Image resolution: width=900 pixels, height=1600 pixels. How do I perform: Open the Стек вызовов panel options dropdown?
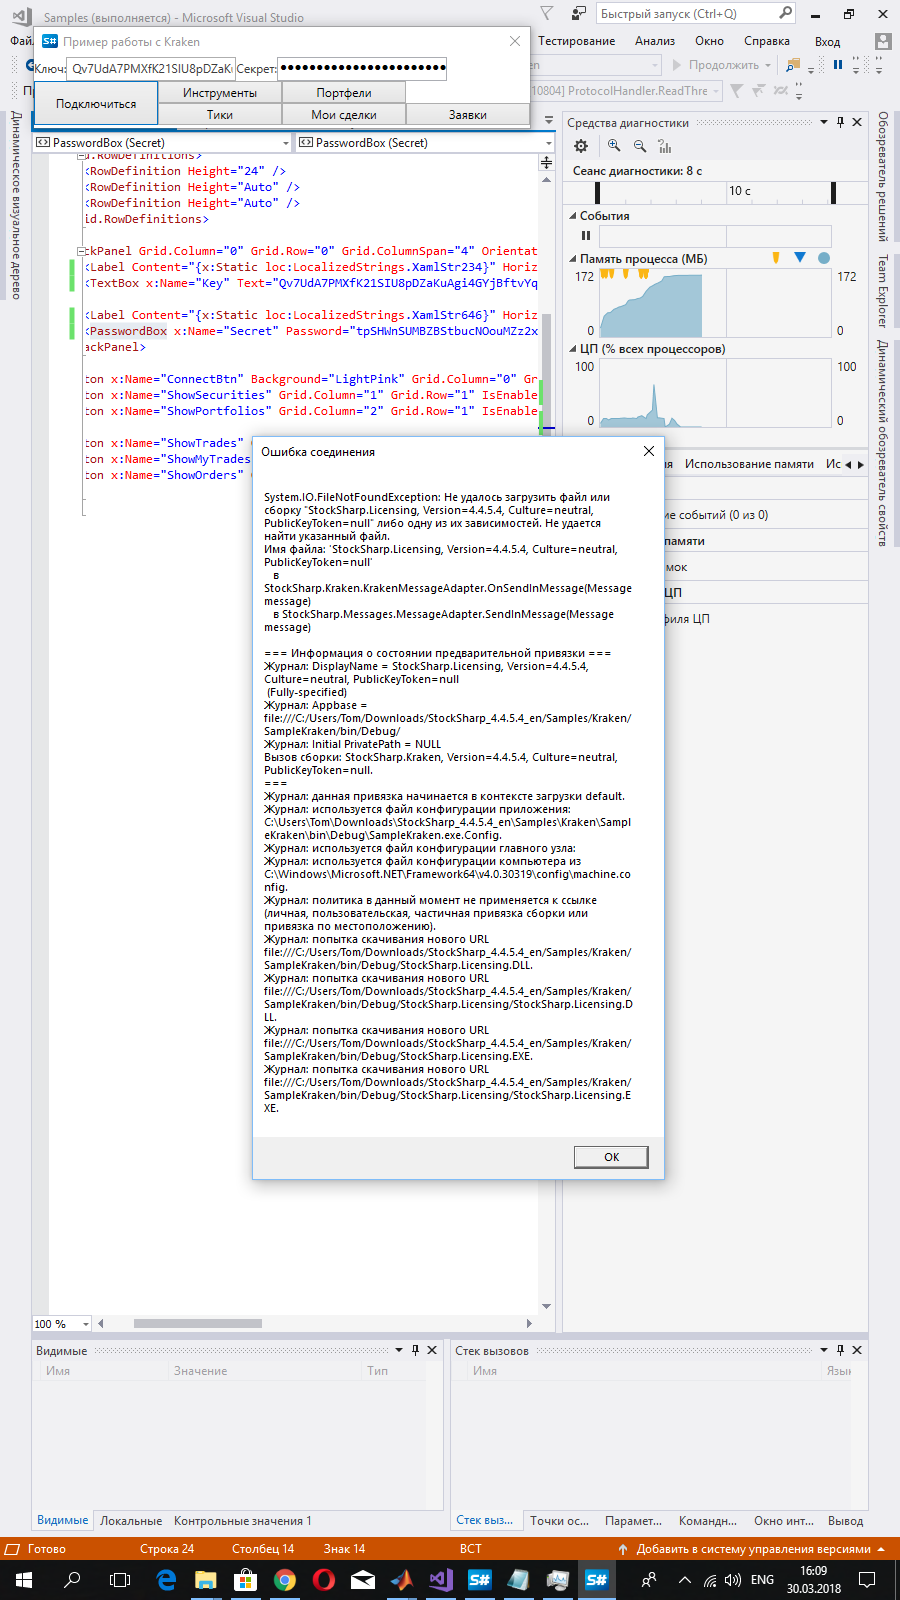click(x=824, y=1350)
